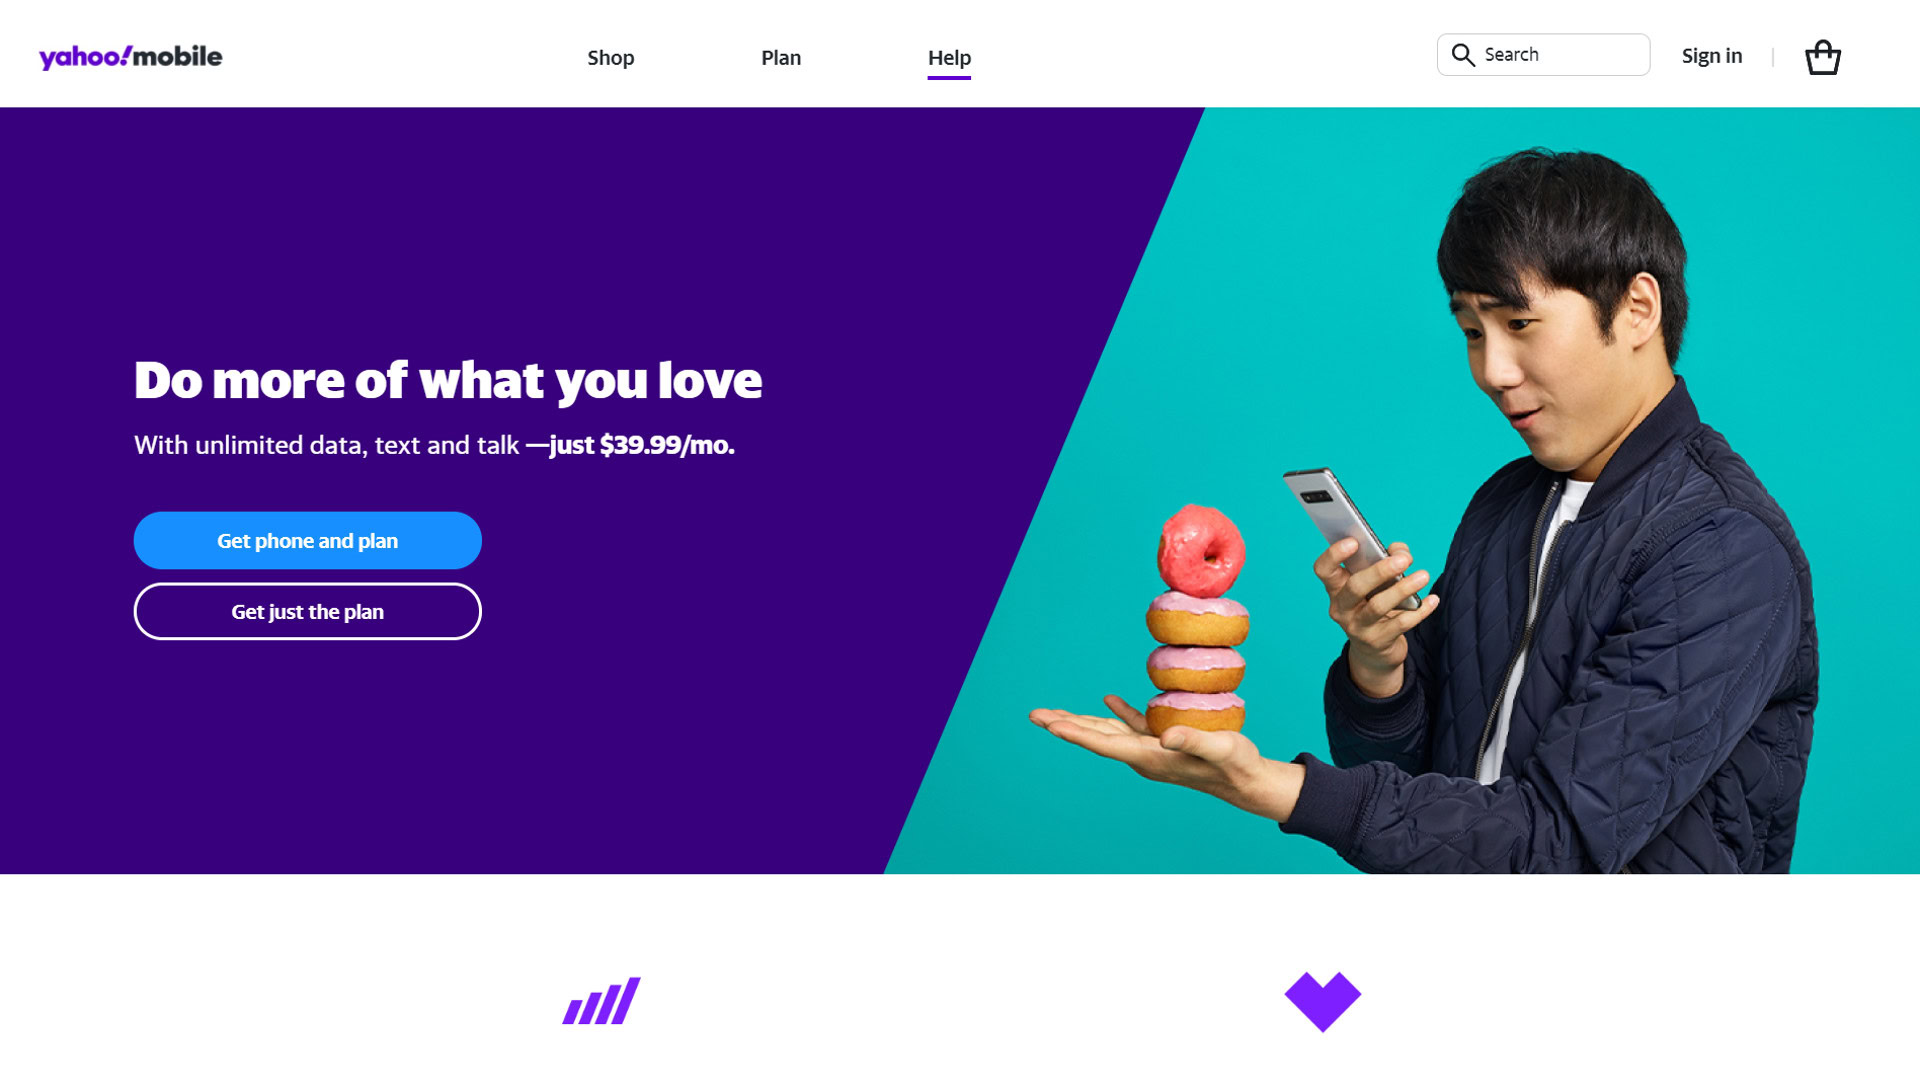Click the Sign in link

point(1712,55)
